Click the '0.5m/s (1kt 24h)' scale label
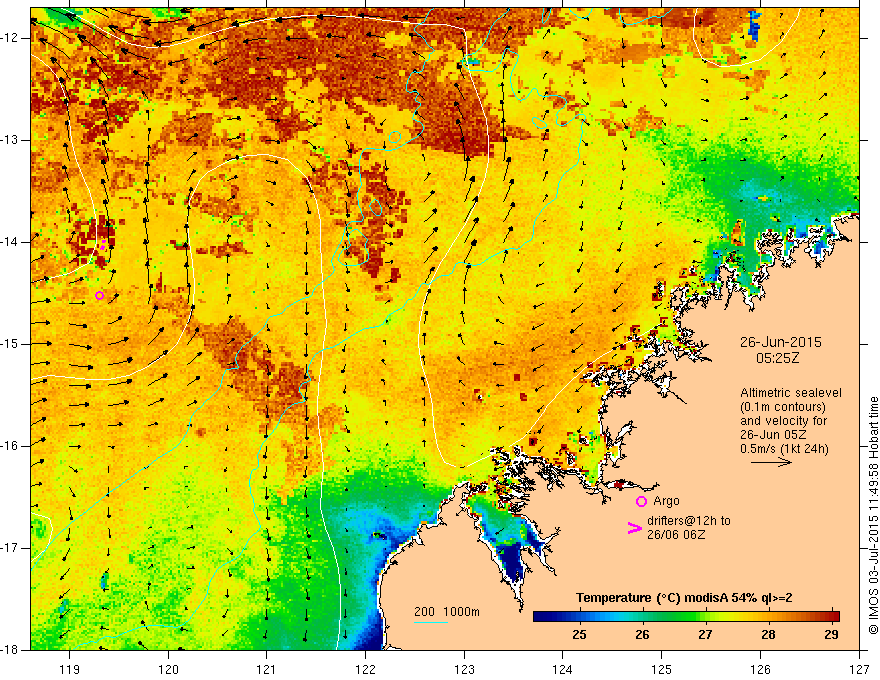Image resolution: width=880 pixels, height=680 pixels. click(x=784, y=449)
